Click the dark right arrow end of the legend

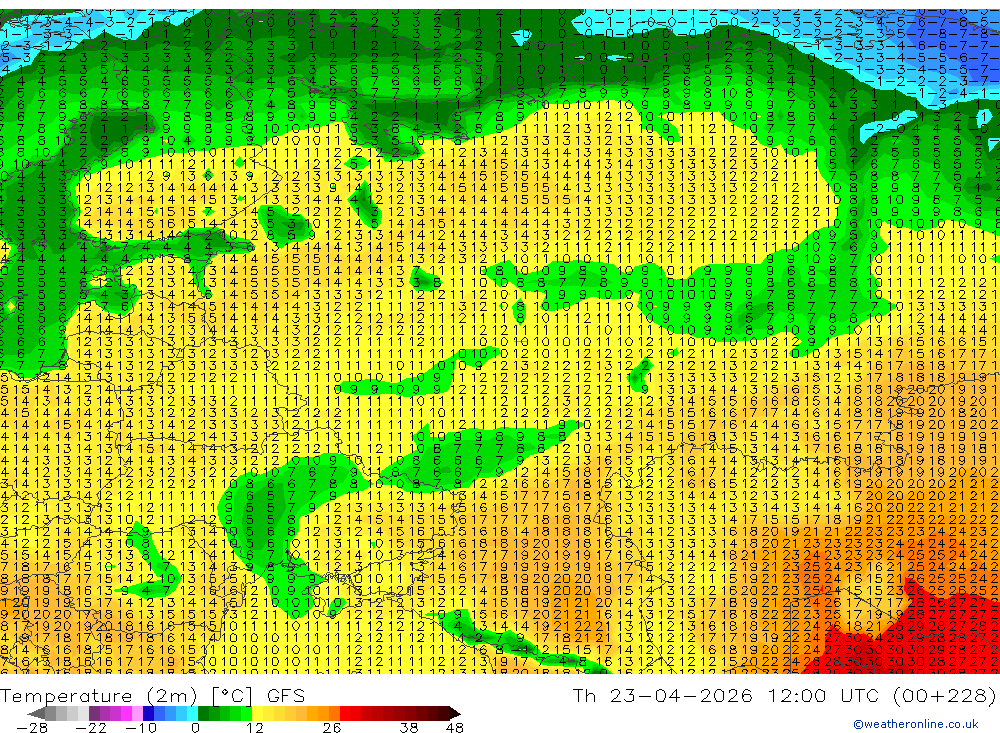tap(454, 713)
